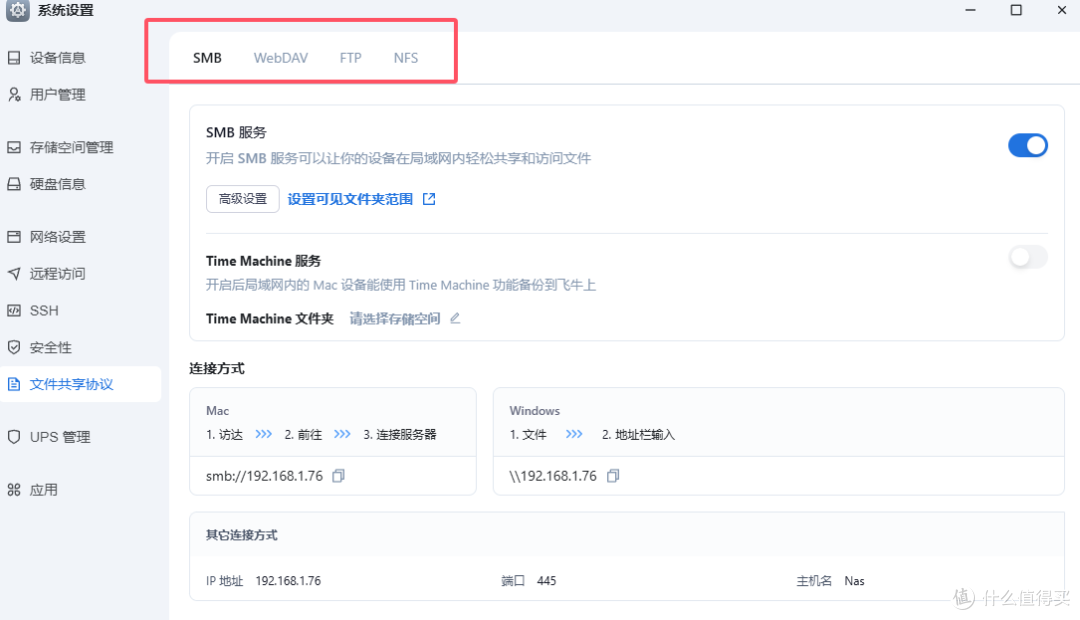1080x620 pixels.
Task: Click the hostname value Nas
Action: [x=854, y=581]
